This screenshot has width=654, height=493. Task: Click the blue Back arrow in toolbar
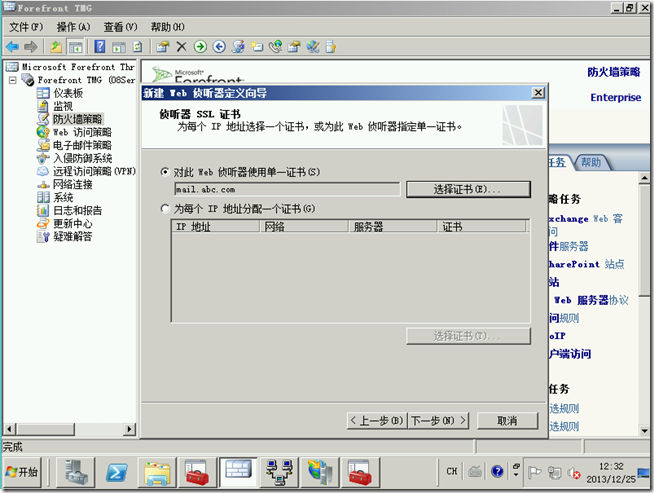pyautogui.click(x=12, y=47)
